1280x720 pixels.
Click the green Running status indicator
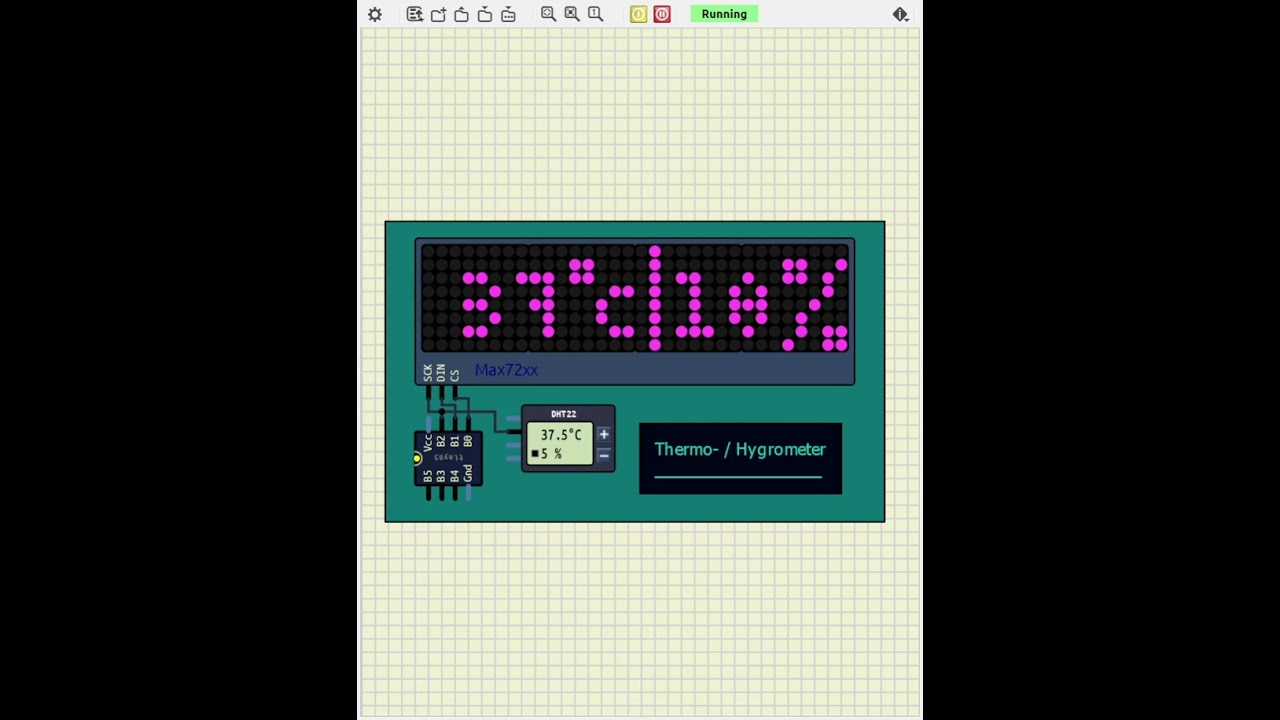pos(724,14)
